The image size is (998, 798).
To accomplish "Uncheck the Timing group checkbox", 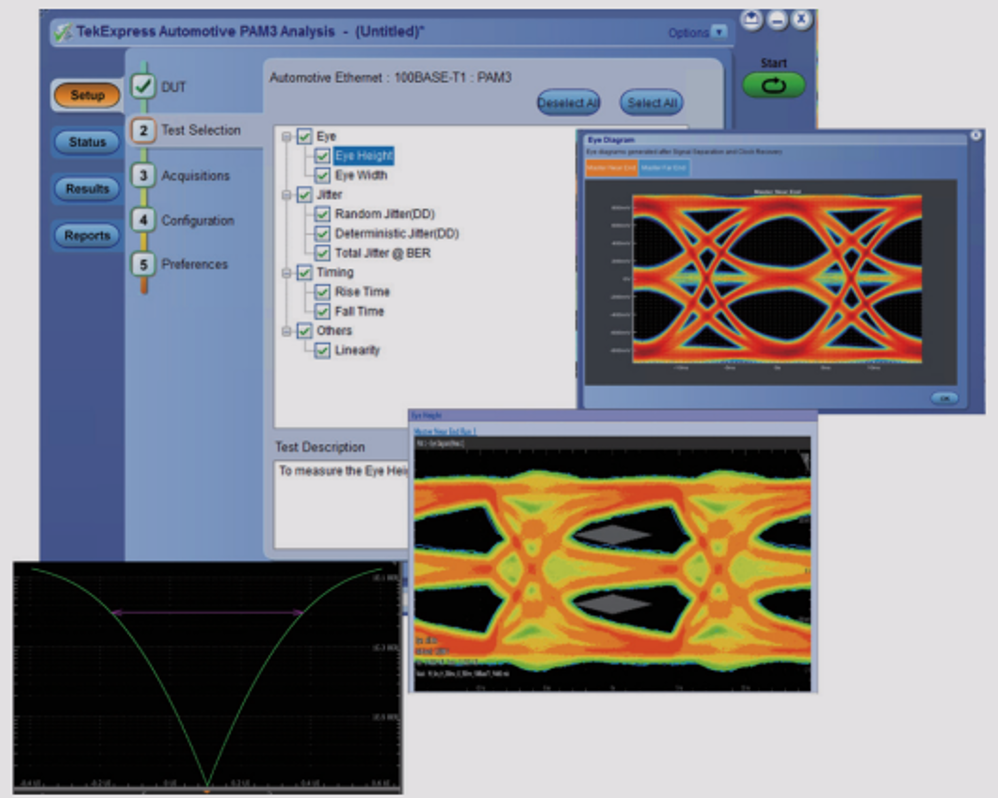I will (305, 273).
